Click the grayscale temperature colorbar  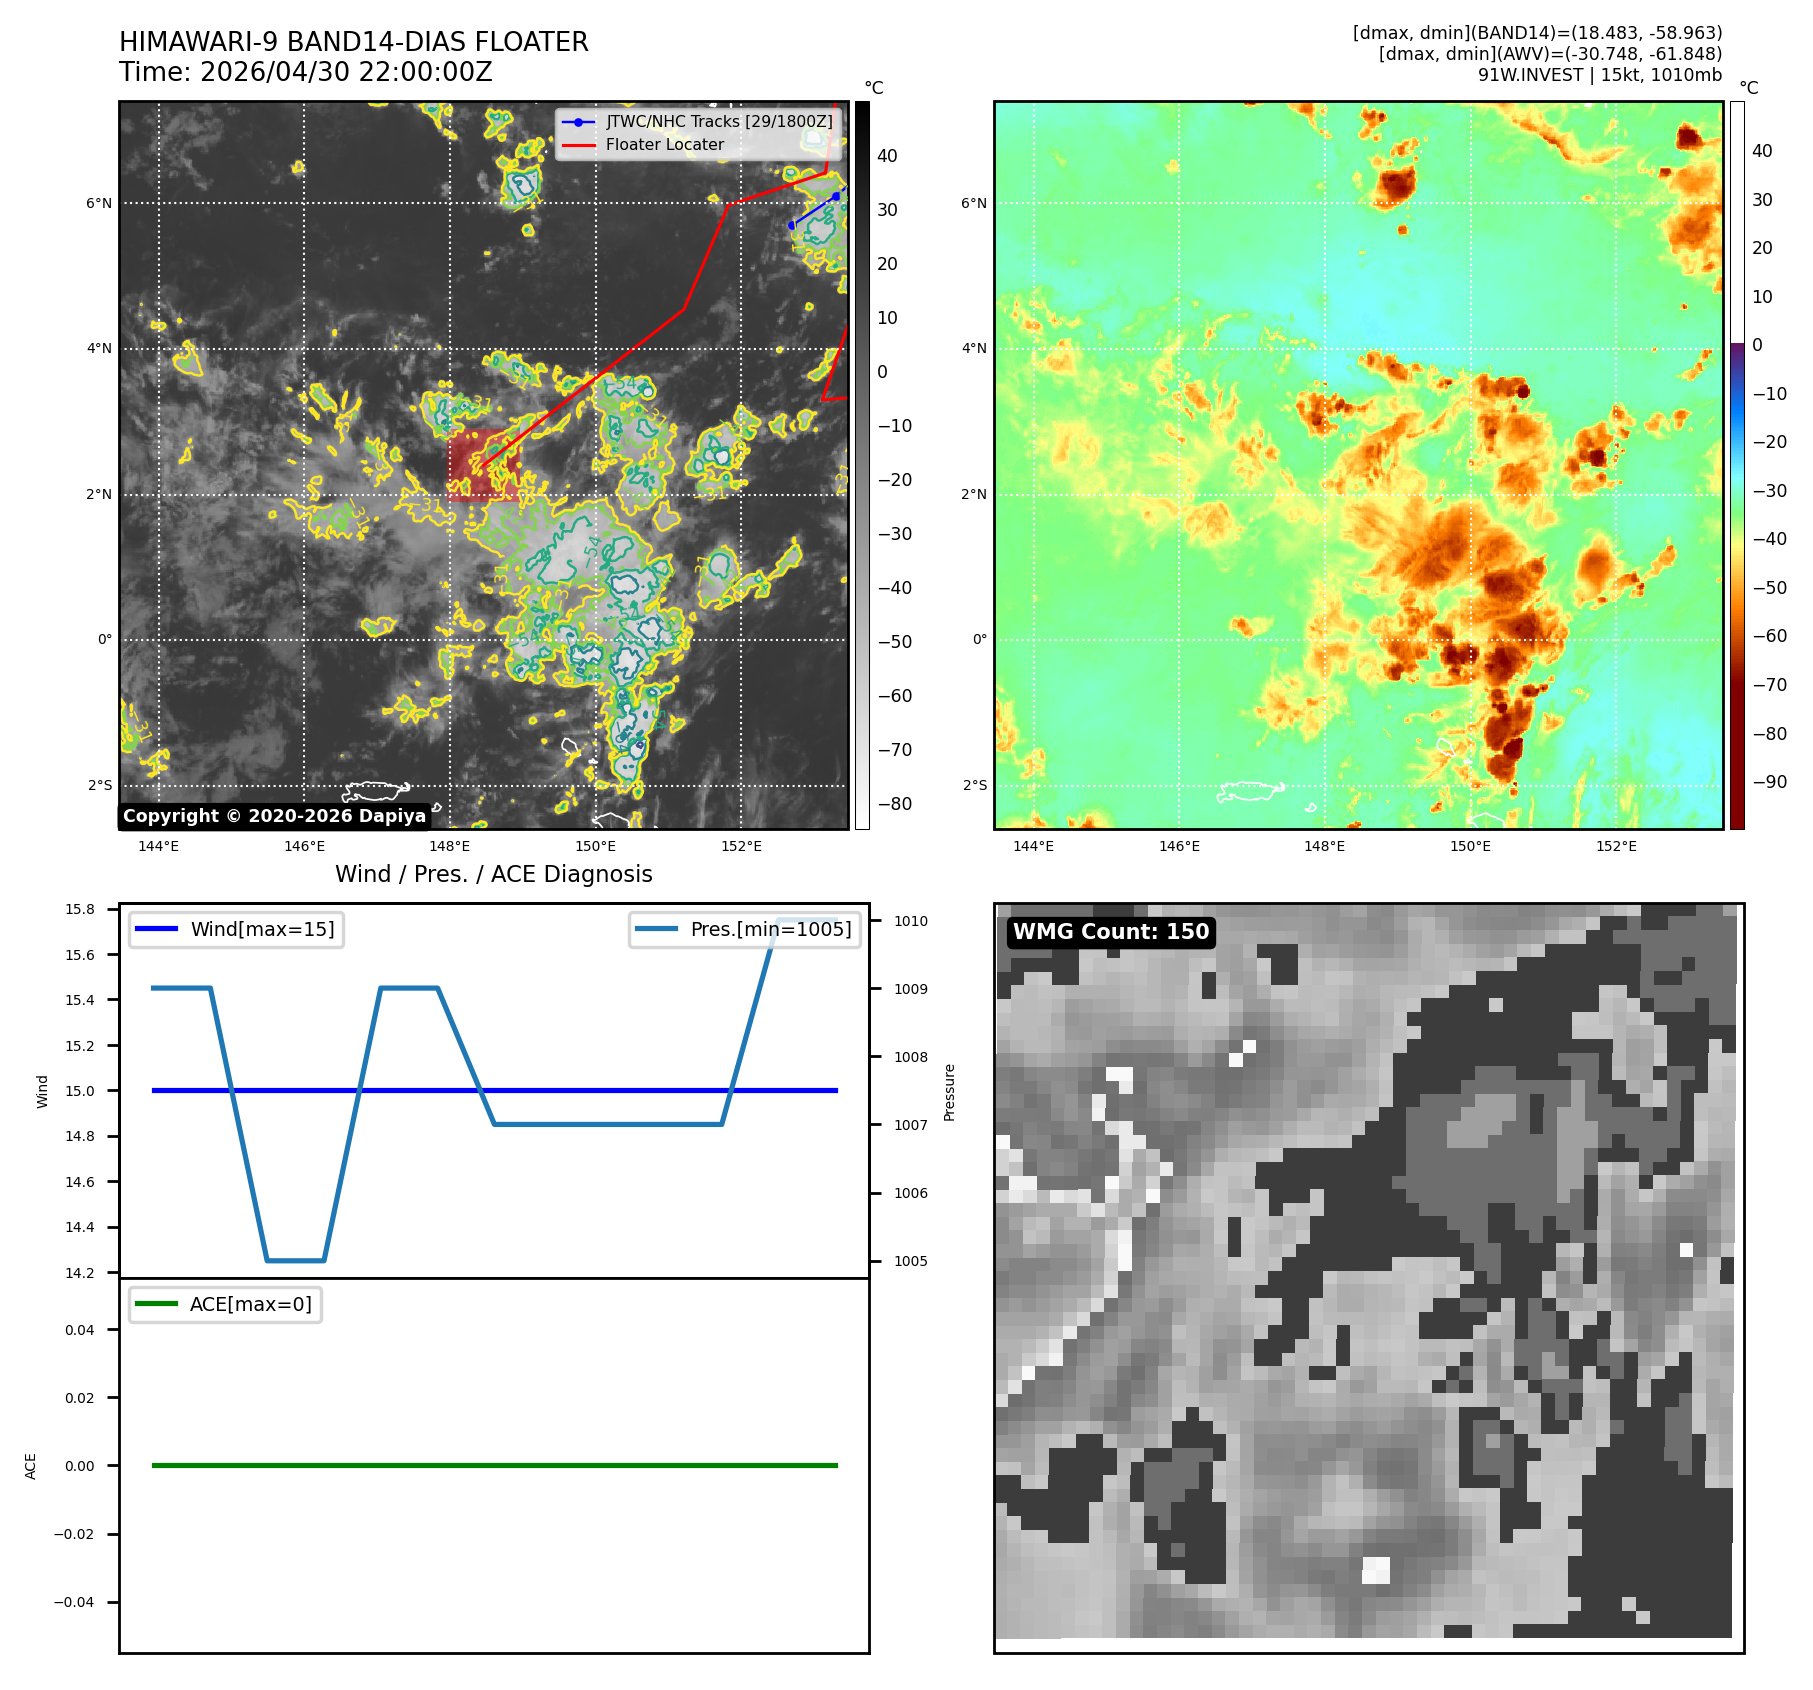[862, 465]
